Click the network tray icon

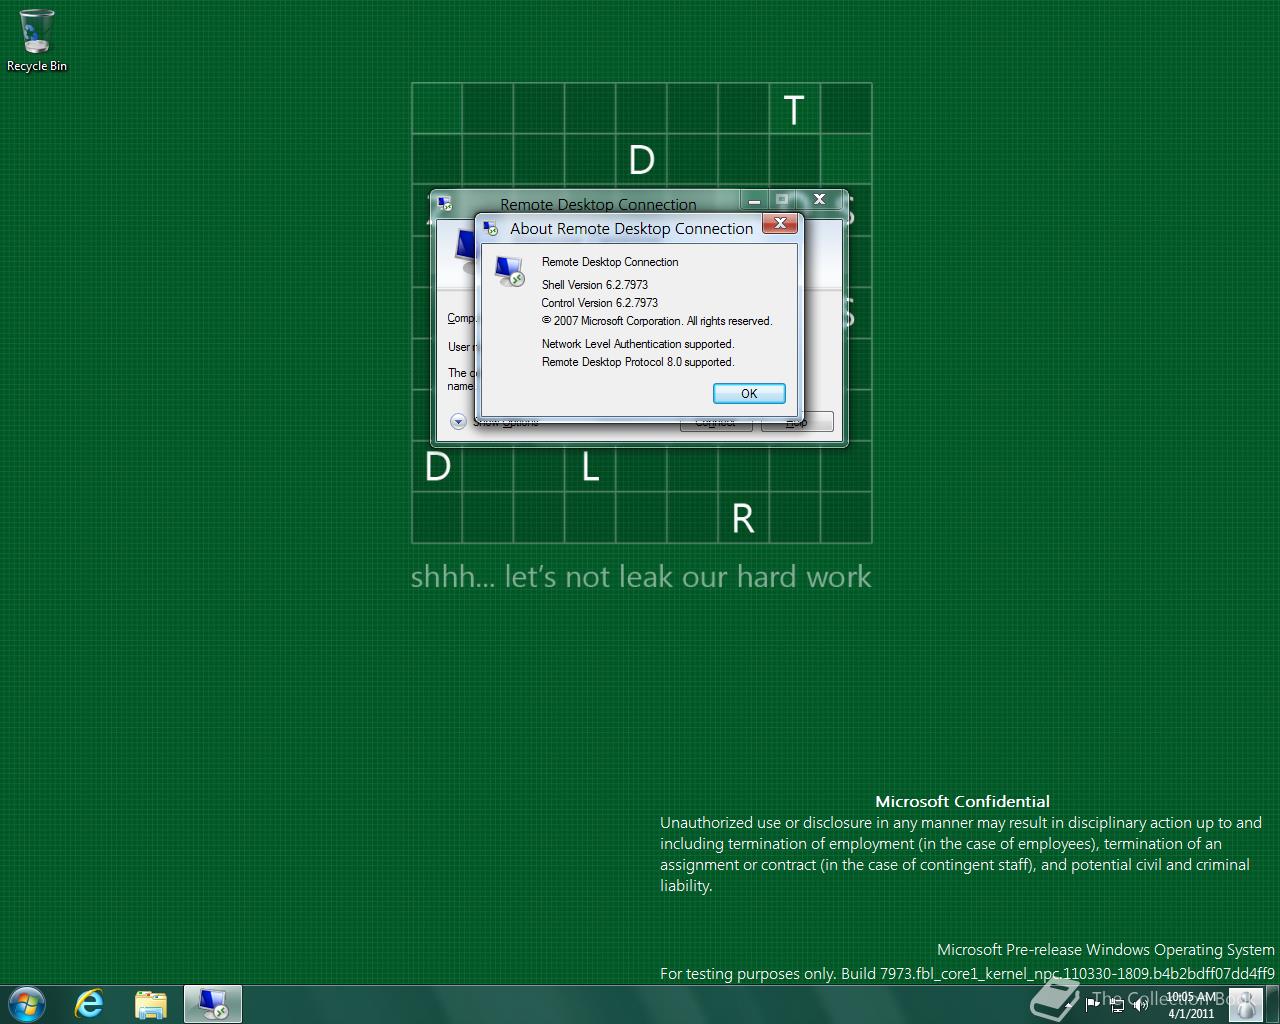click(1117, 1005)
